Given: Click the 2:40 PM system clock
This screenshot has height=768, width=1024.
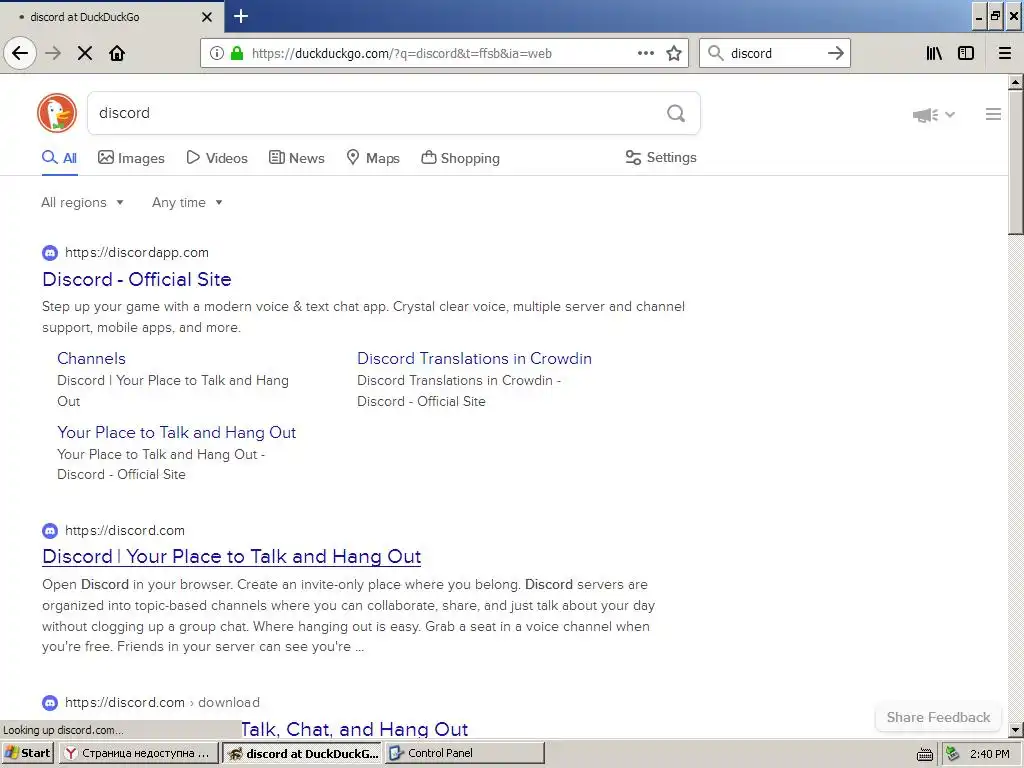Looking at the screenshot, I should click(x=990, y=754).
